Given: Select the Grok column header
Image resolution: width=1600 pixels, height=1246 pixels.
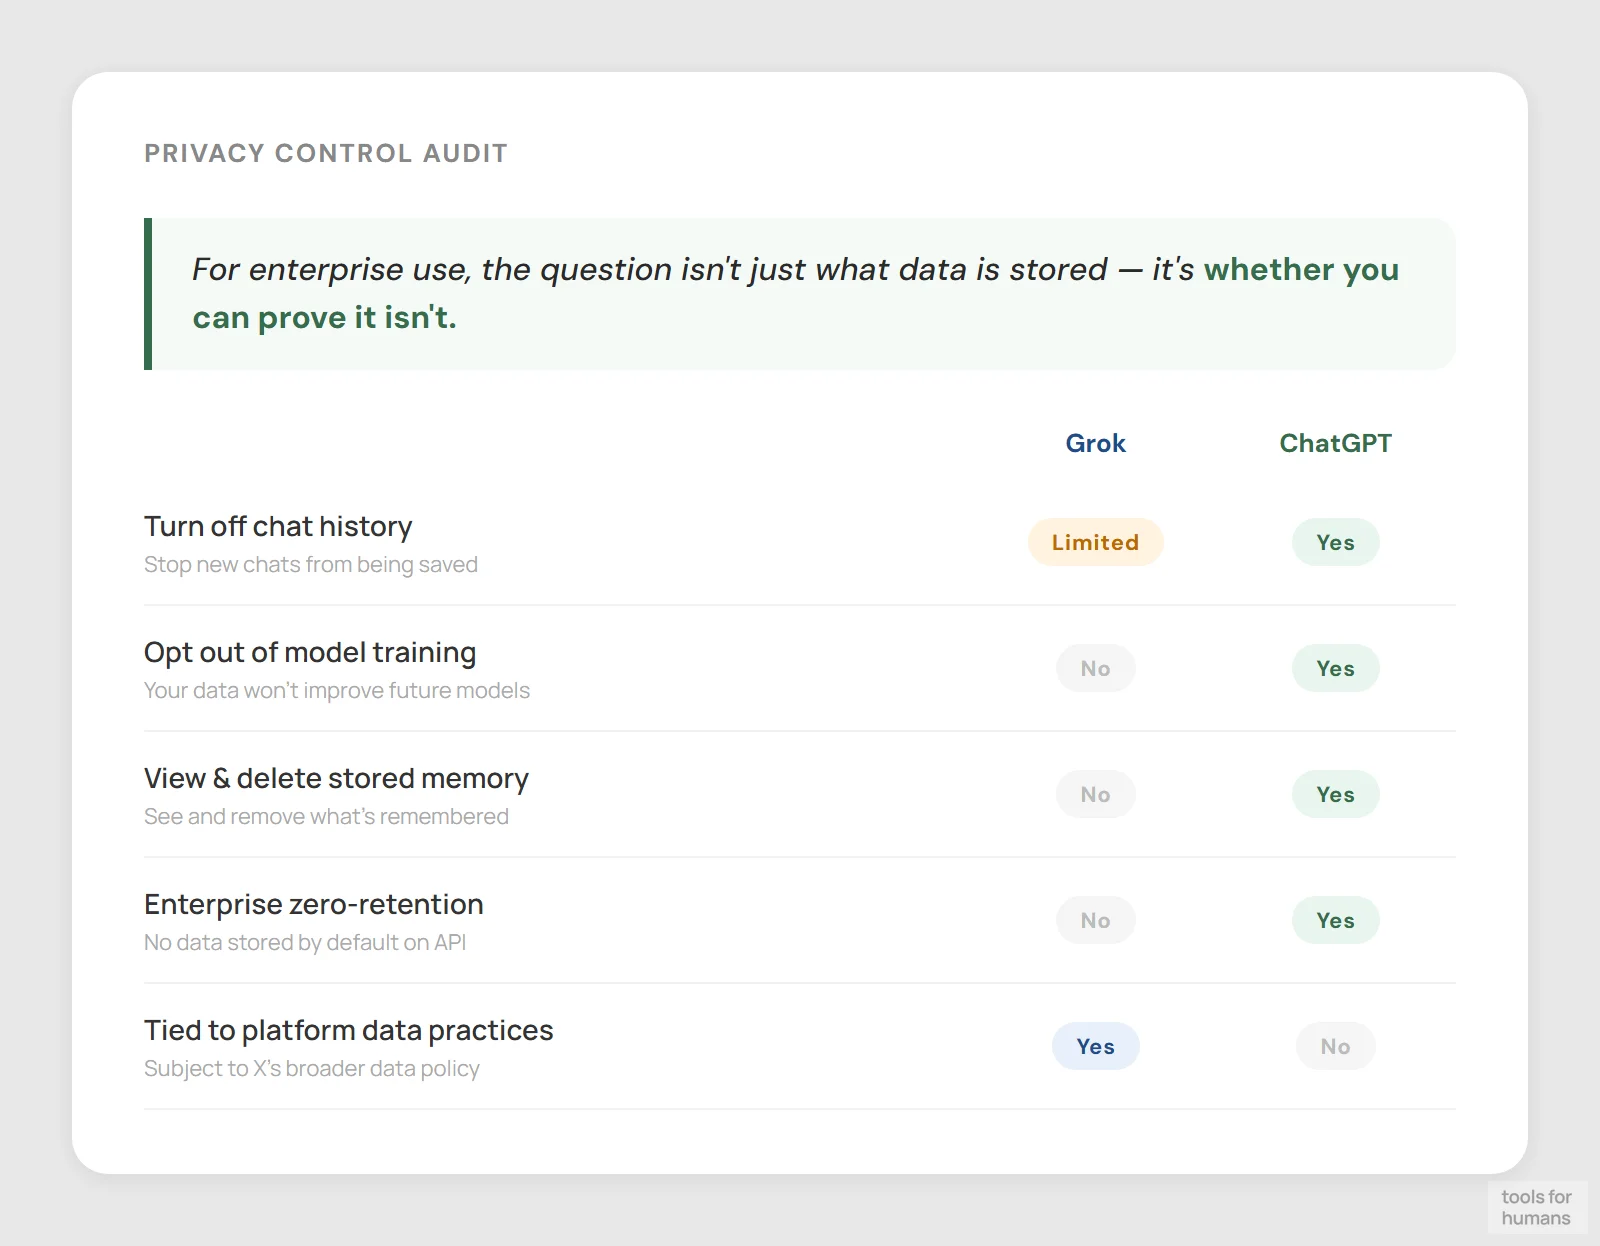Looking at the screenshot, I should click(1096, 443).
